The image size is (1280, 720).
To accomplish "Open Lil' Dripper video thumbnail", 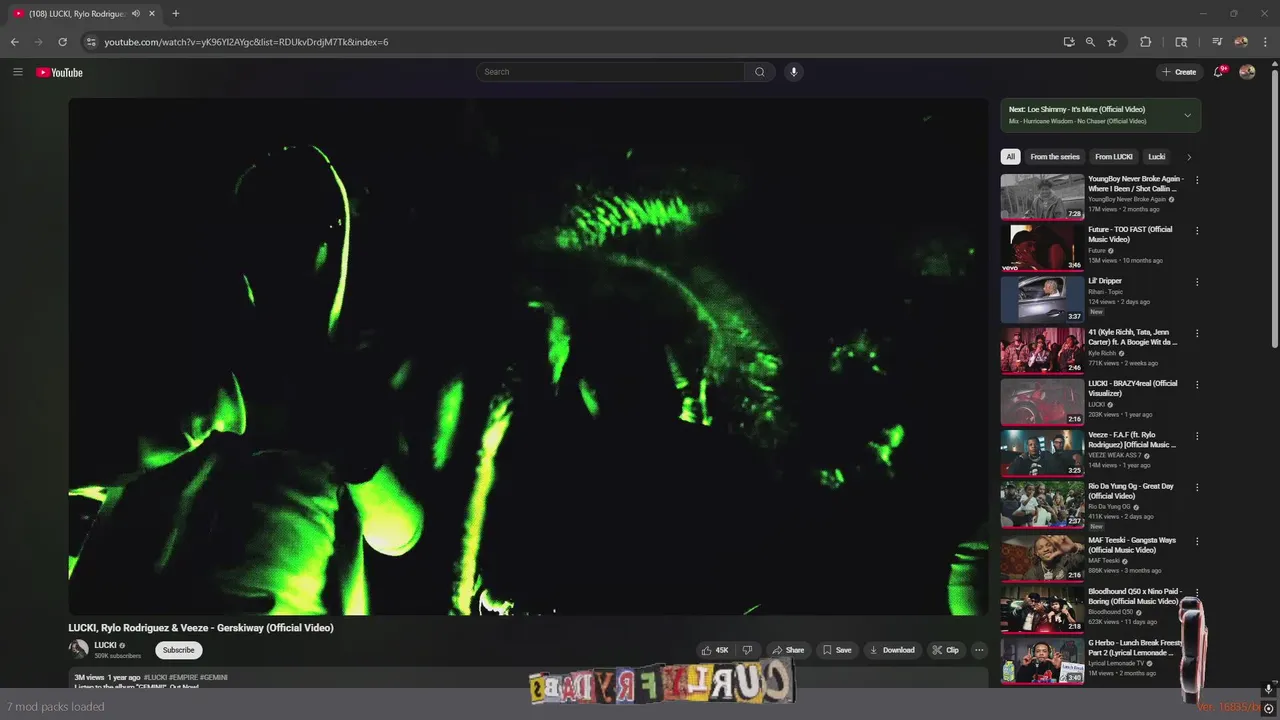I will click(1042, 298).
